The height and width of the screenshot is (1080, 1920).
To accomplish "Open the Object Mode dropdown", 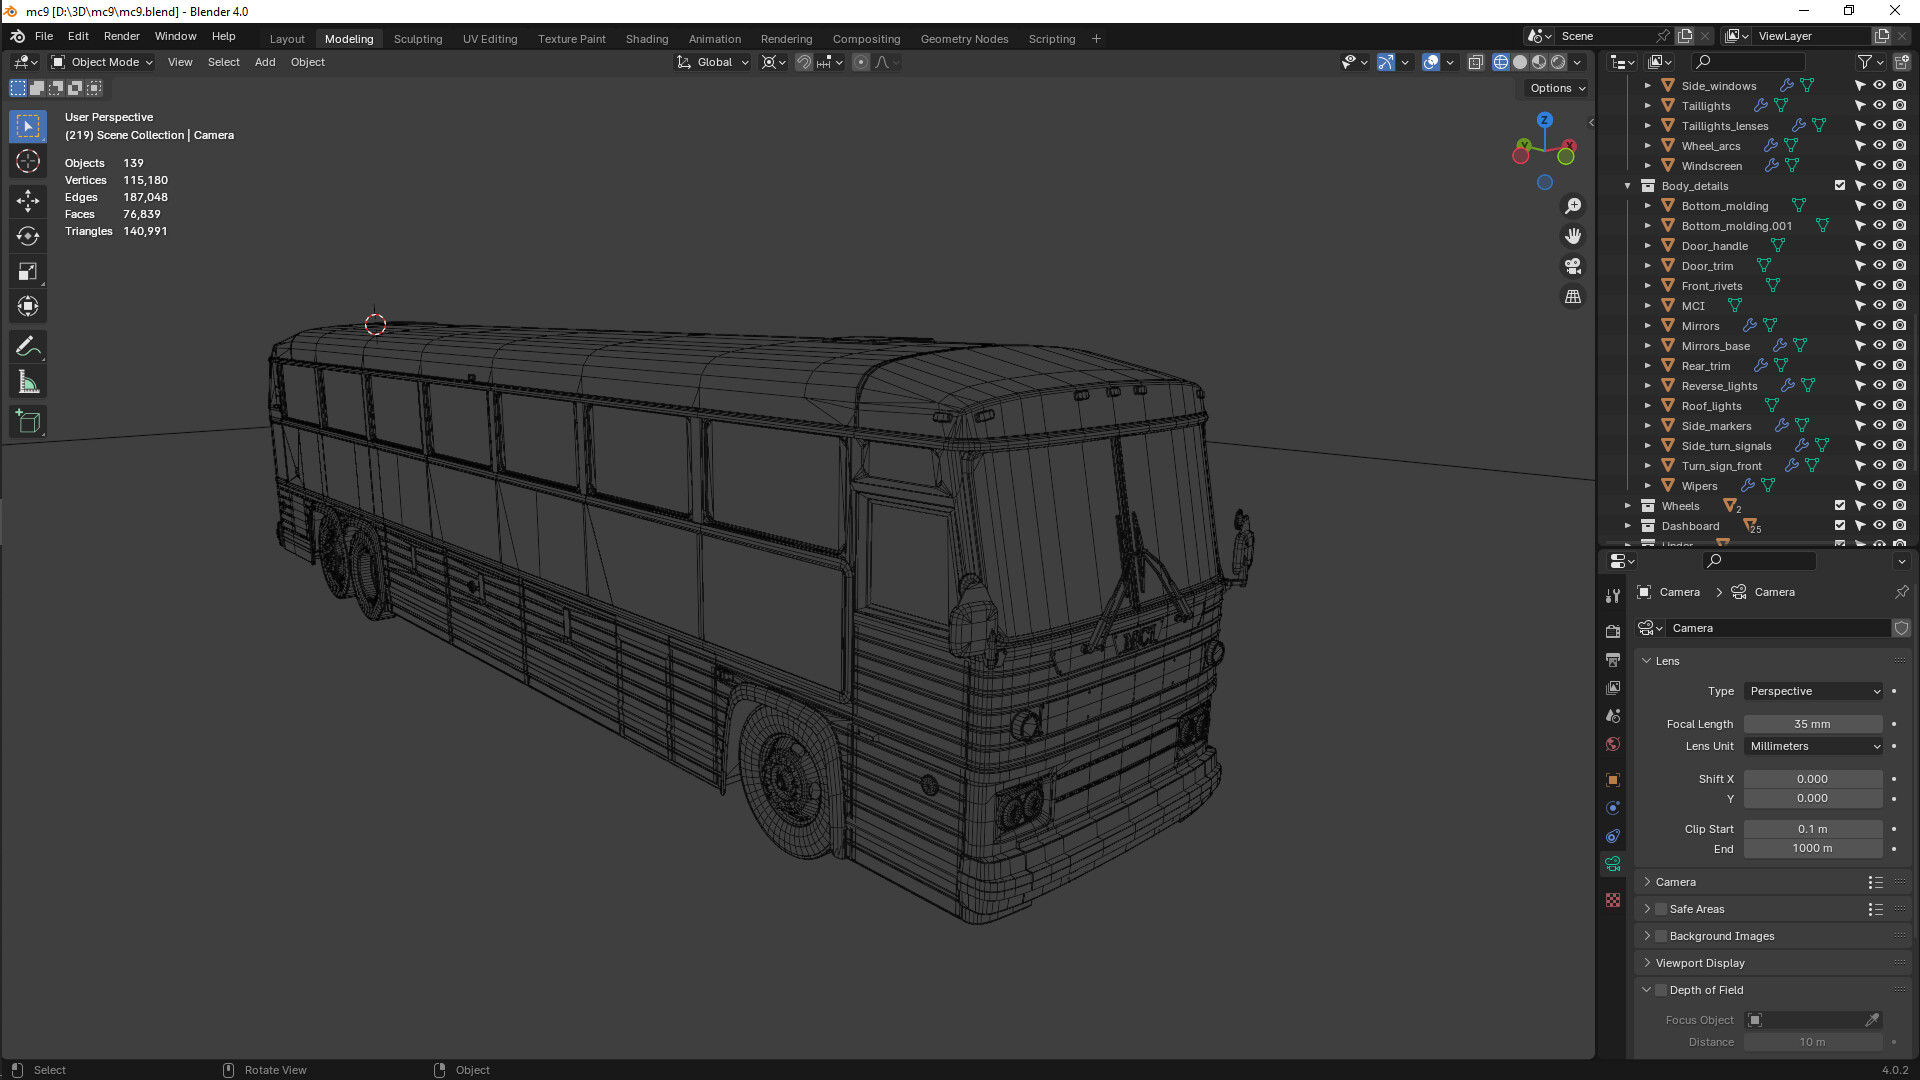I will coord(103,62).
